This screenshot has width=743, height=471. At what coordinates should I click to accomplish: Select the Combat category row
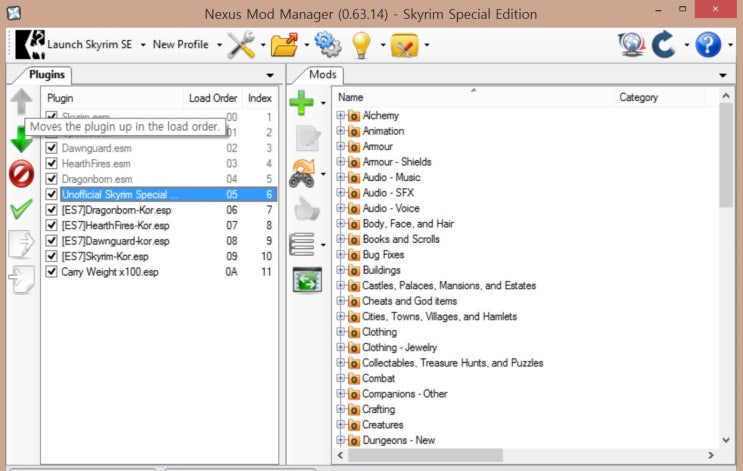(378, 378)
